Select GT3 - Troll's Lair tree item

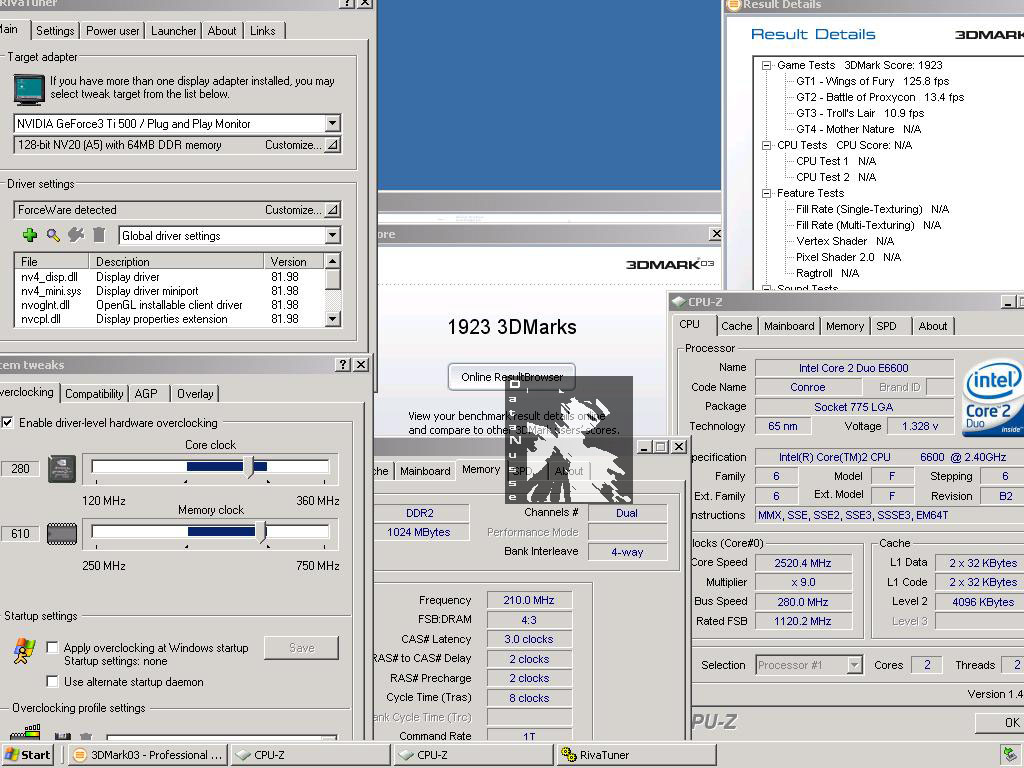pos(860,113)
